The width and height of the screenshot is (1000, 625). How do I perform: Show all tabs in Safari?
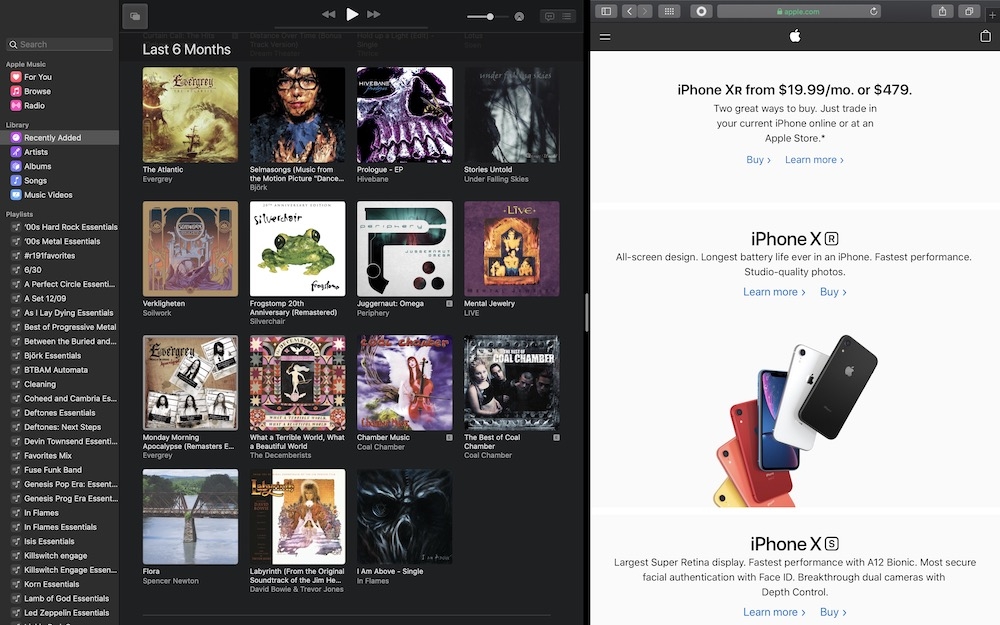coord(968,11)
